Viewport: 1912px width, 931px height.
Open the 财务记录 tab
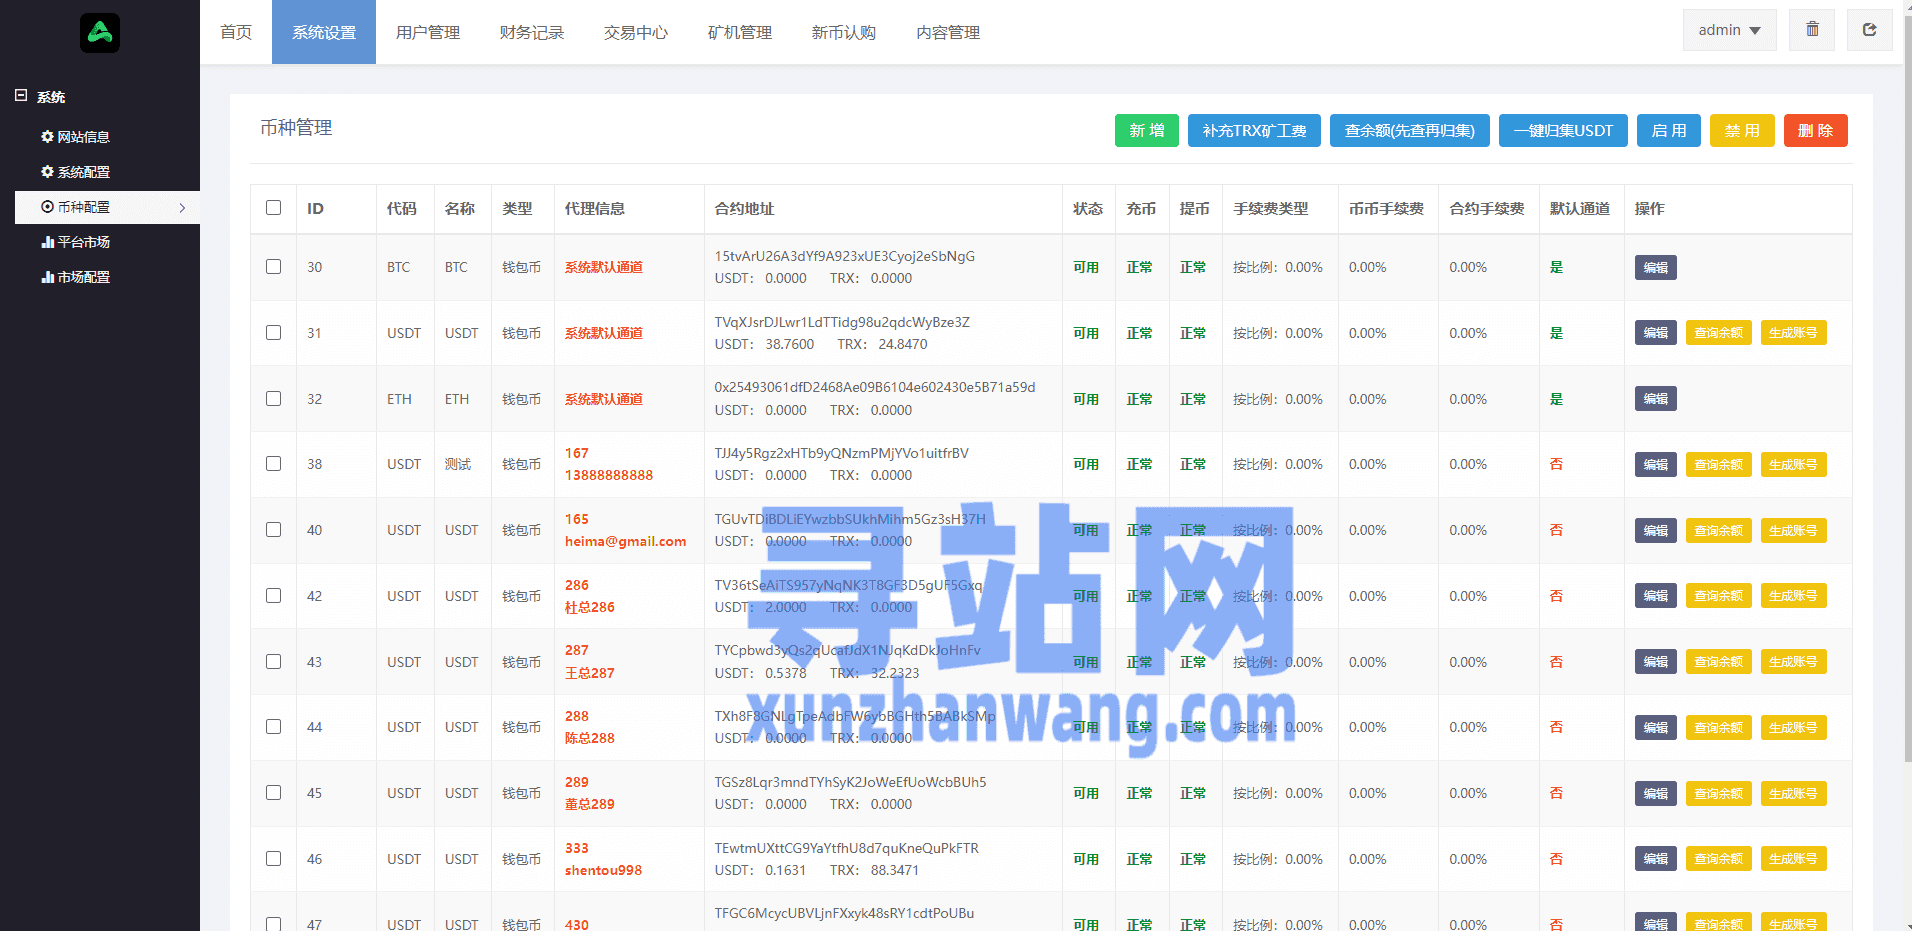click(x=532, y=32)
